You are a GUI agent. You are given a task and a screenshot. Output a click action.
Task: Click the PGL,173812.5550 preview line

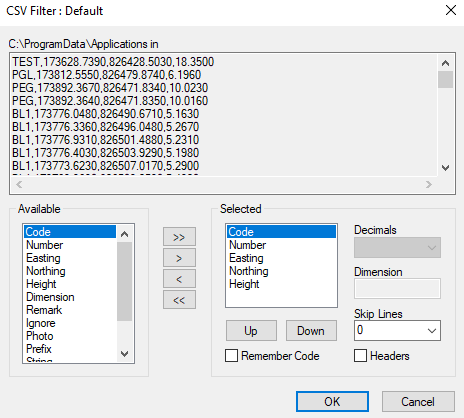point(107,75)
